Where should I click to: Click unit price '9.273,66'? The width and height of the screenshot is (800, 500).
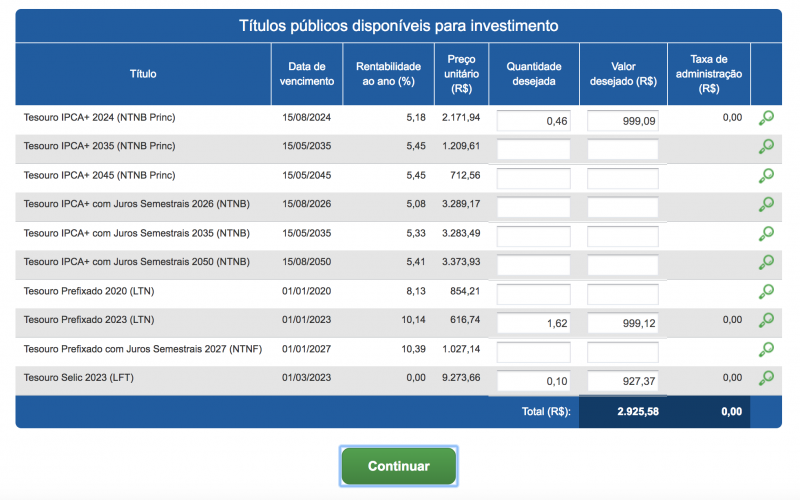click(x=461, y=378)
